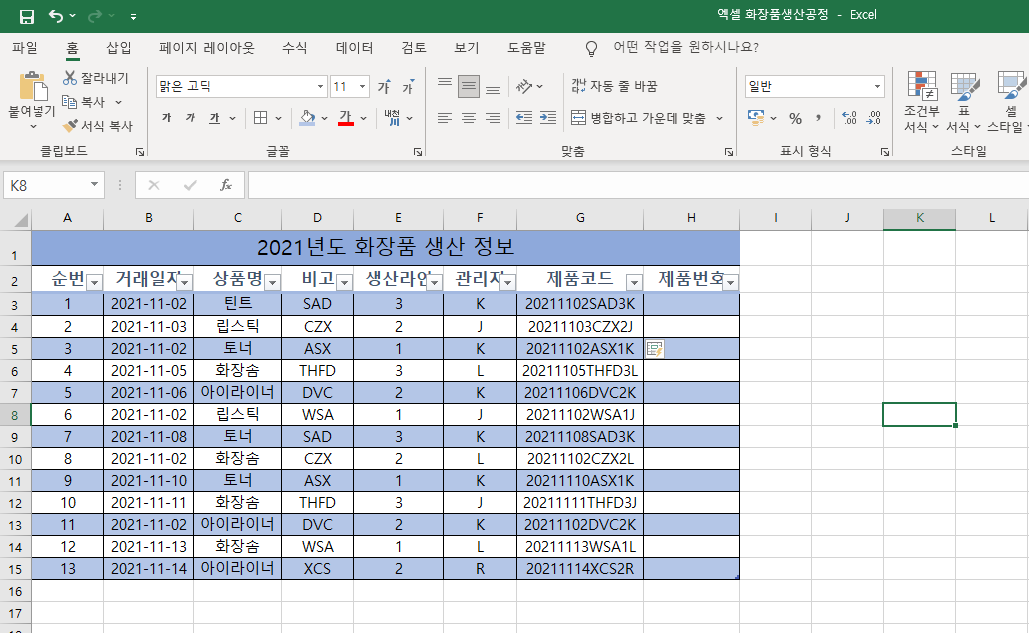Click title cell 2021년도 화장품 생산 정보
The width and height of the screenshot is (1029, 633).
(x=385, y=247)
